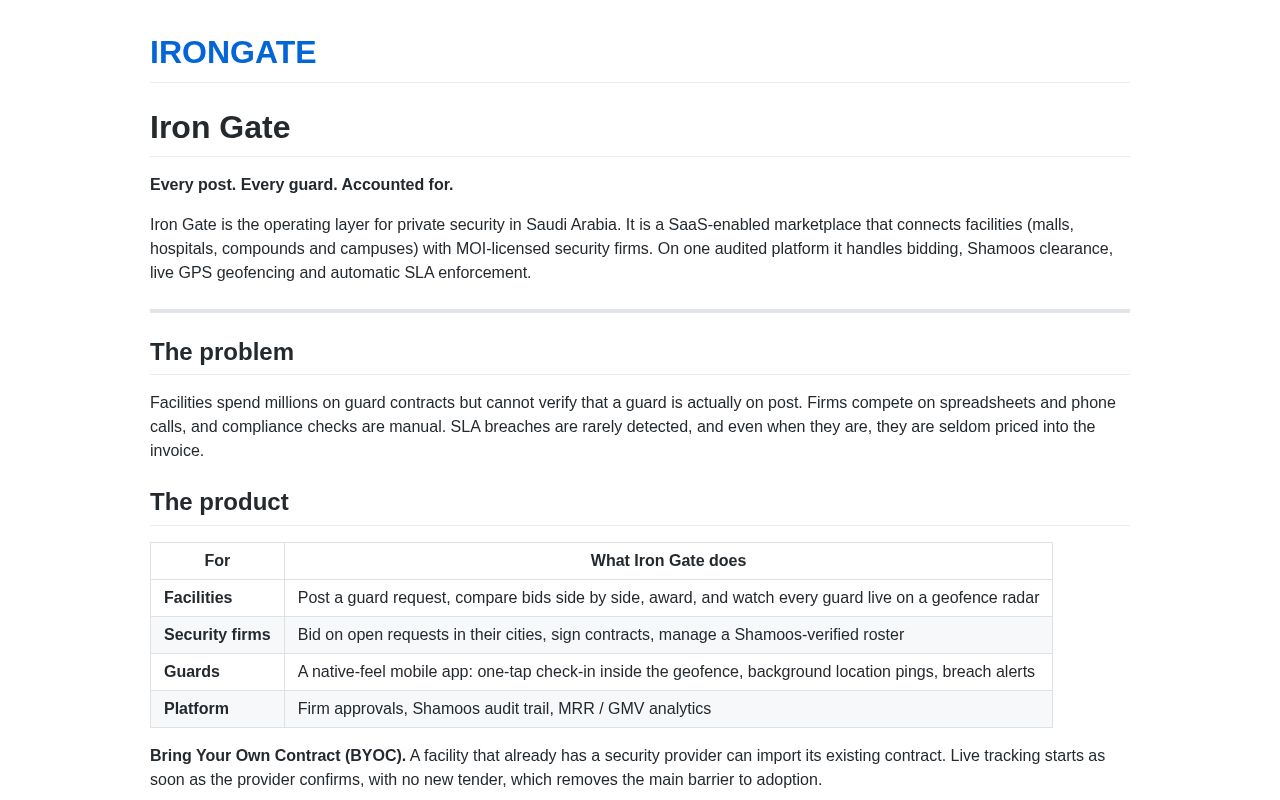
Task: Click the Iron Gate main heading
Action: coord(220,127)
